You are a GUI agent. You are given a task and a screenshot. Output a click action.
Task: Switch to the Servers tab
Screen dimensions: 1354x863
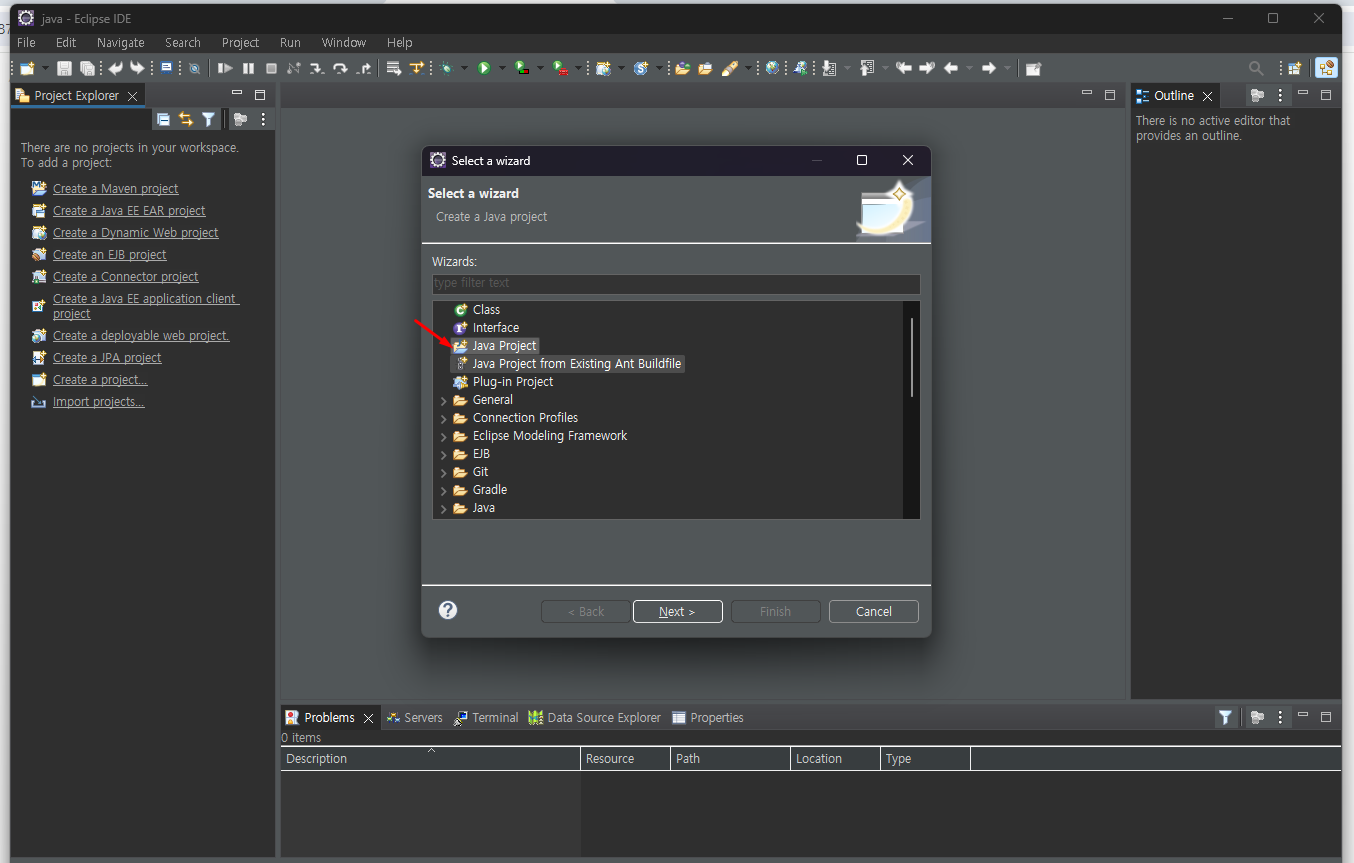click(414, 717)
